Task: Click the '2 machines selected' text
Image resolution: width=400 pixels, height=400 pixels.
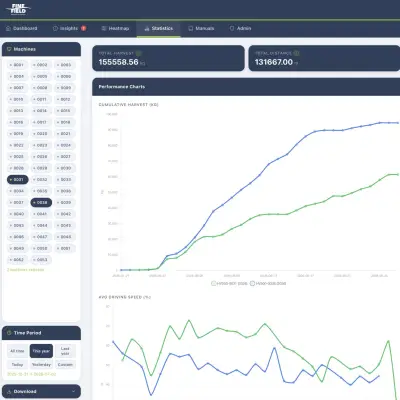Action: [25, 270]
